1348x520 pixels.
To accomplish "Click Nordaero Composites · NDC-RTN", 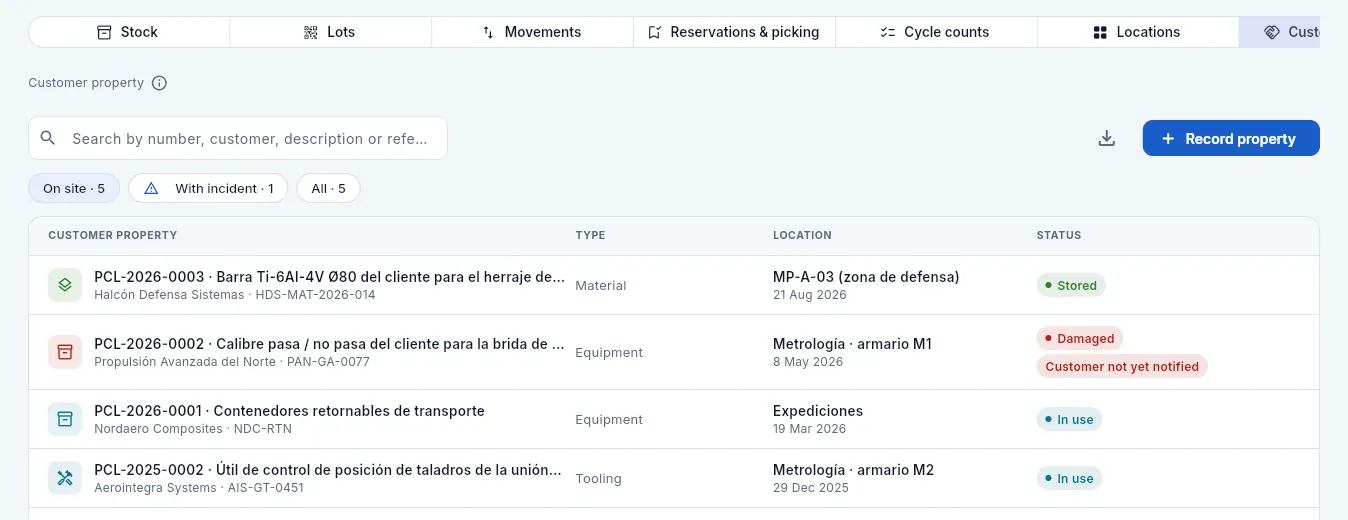I will tap(193, 429).
